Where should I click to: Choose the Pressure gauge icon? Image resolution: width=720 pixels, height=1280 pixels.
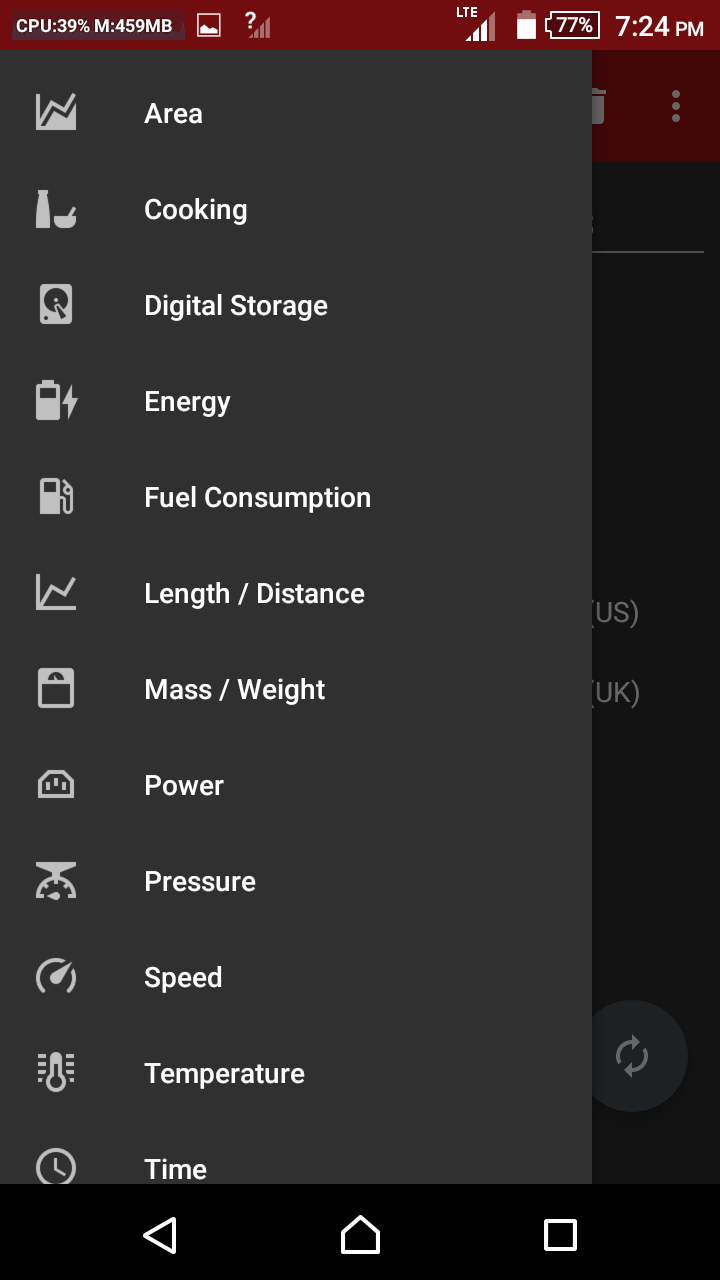tap(56, 881)
